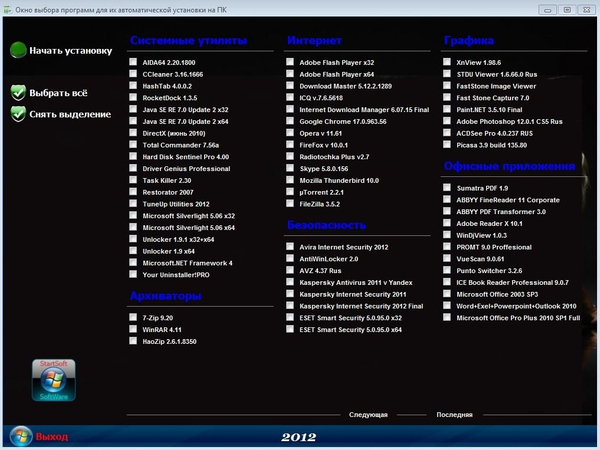Screen dimensions: 600x450
Task: Exit the installer via Выход
Action: pyautogui.click(x=52, y=437)
